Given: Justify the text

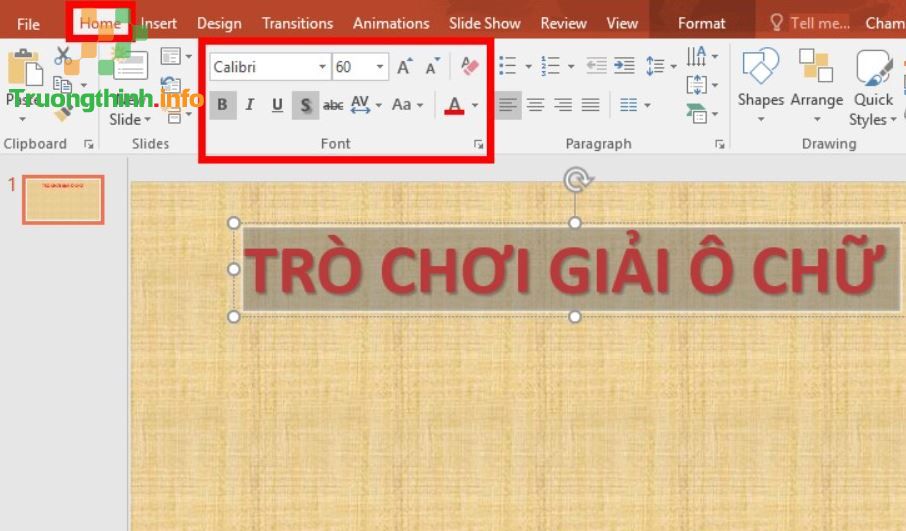Looking at the screenshot, I should 591,105.
